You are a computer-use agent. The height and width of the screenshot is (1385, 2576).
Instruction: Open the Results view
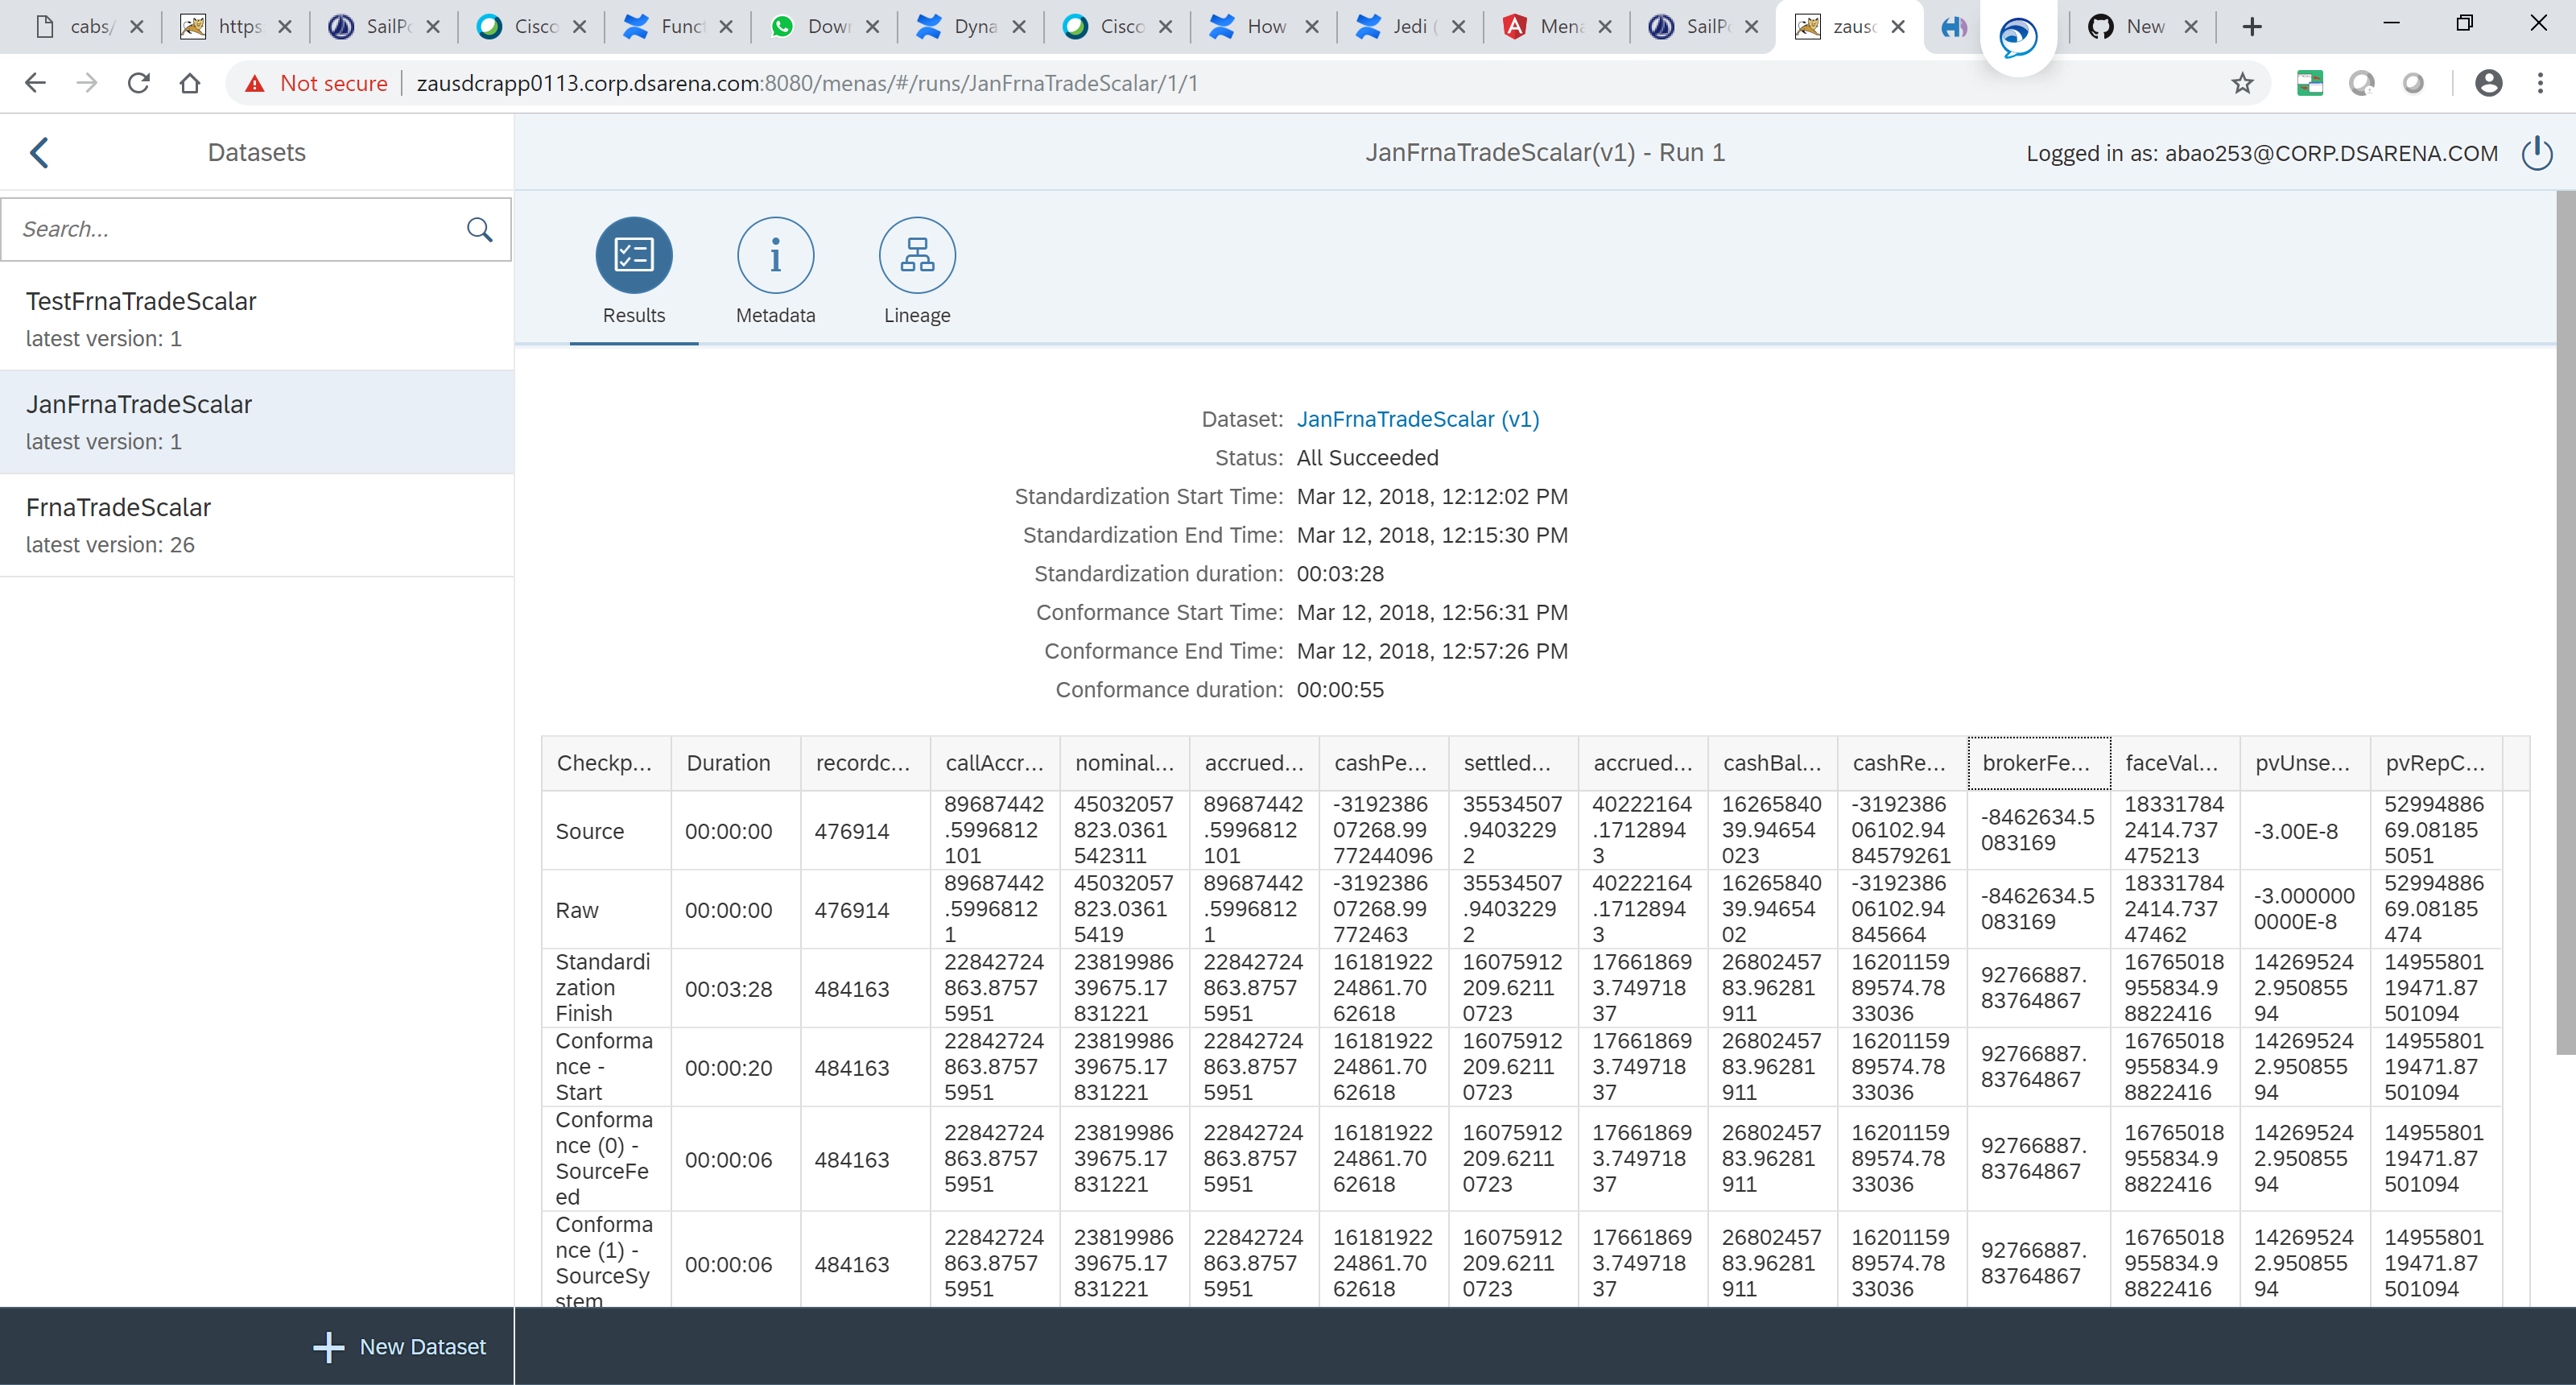pos(633,270)
